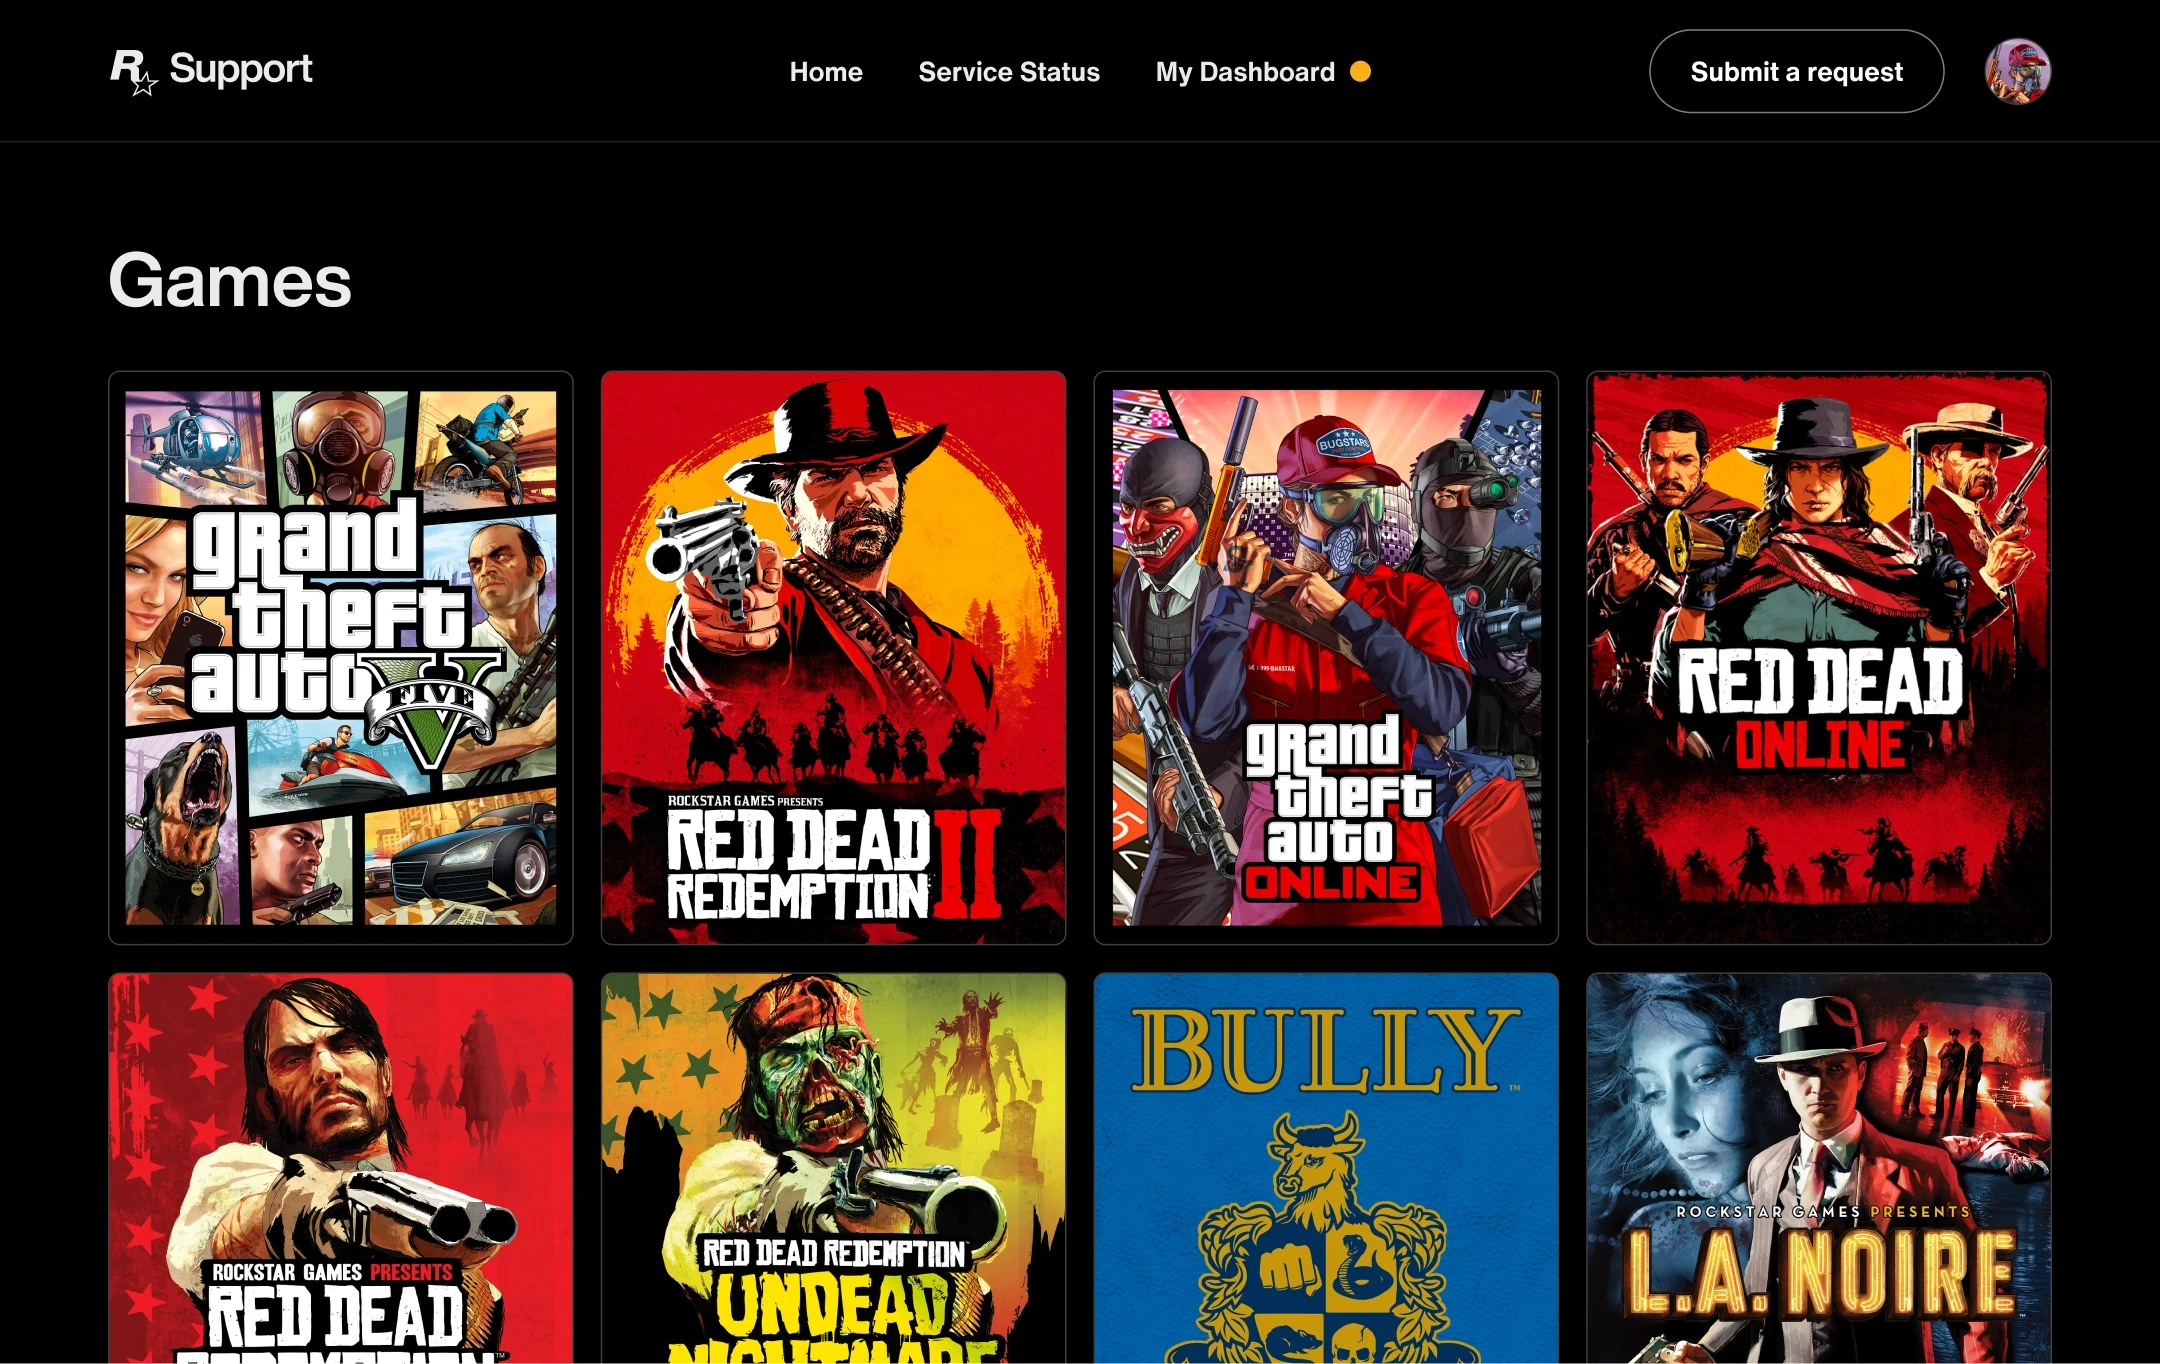Viewport: 2160px width, 1364px height.
Task: Click the Games section heading
Action: tap(230, 281)
